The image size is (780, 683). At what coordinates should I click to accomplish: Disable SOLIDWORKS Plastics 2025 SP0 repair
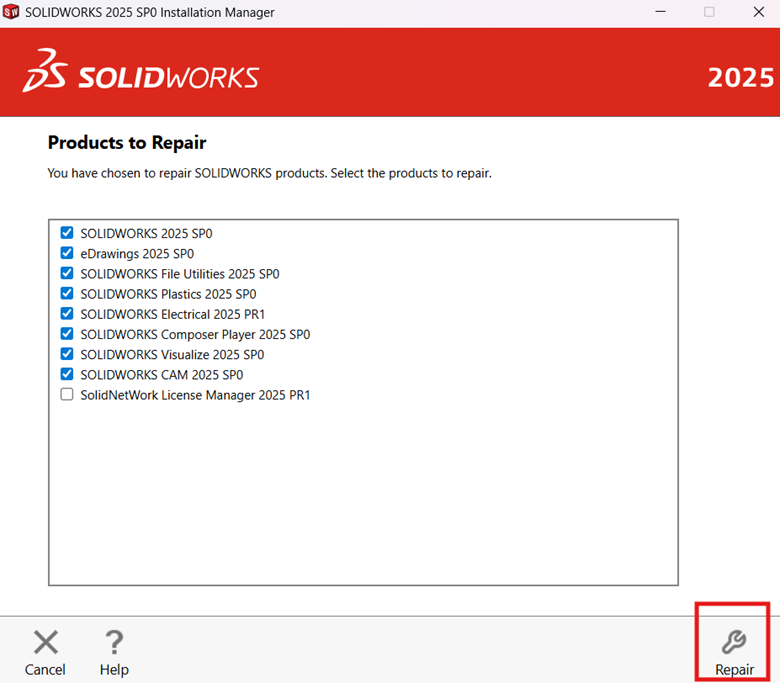(x=67, y=294)
